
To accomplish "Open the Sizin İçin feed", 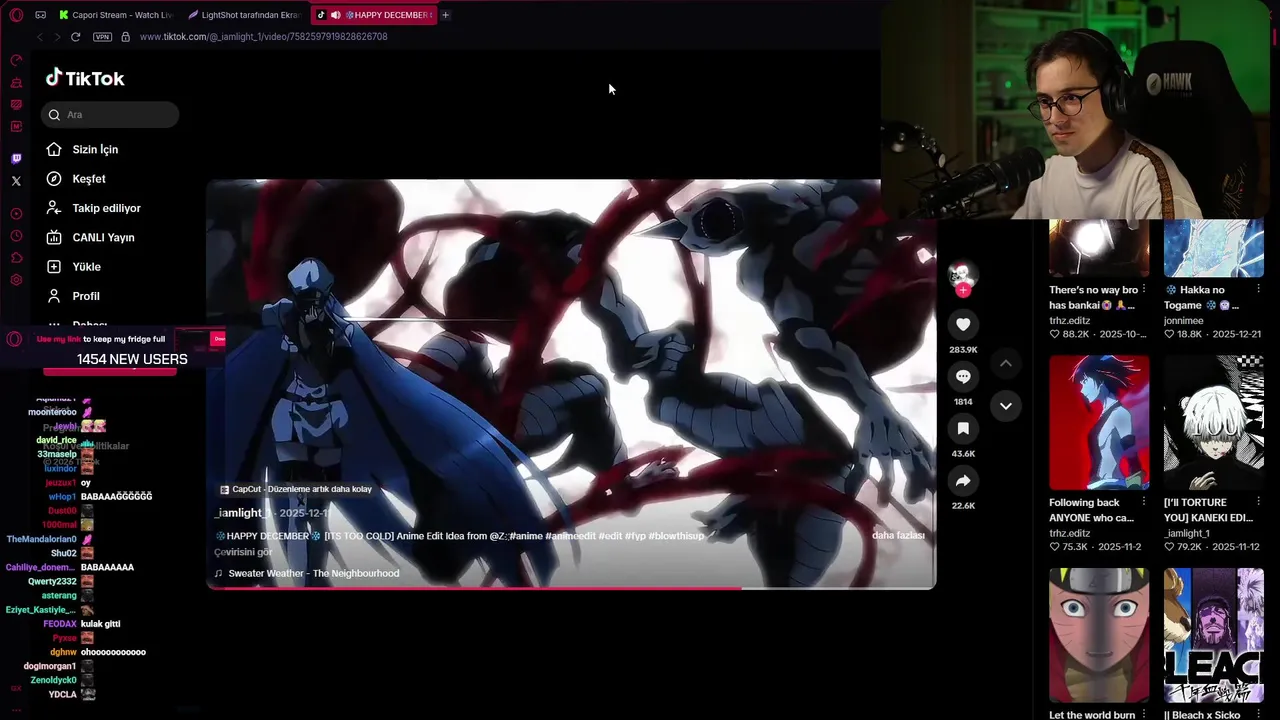I will coord(82,149).
